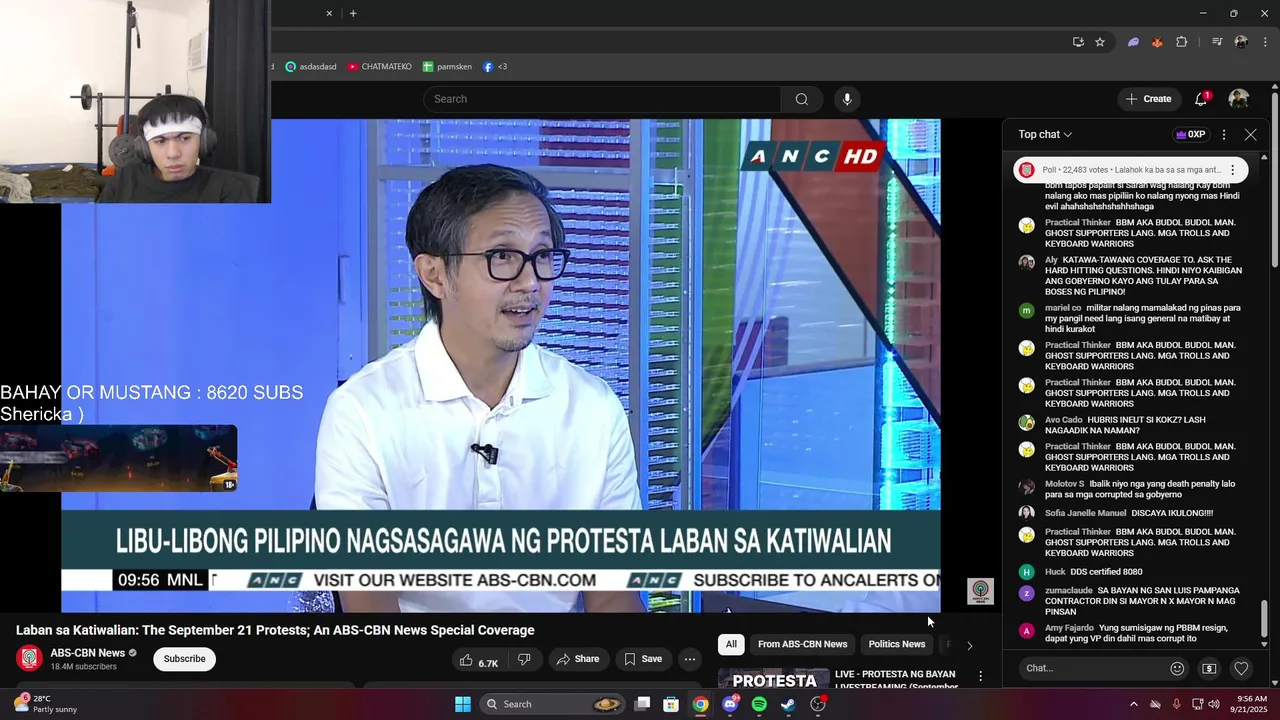Select the Politics News chip
Viewport: 1280px width, 720px height.
(x=897, y=644)
